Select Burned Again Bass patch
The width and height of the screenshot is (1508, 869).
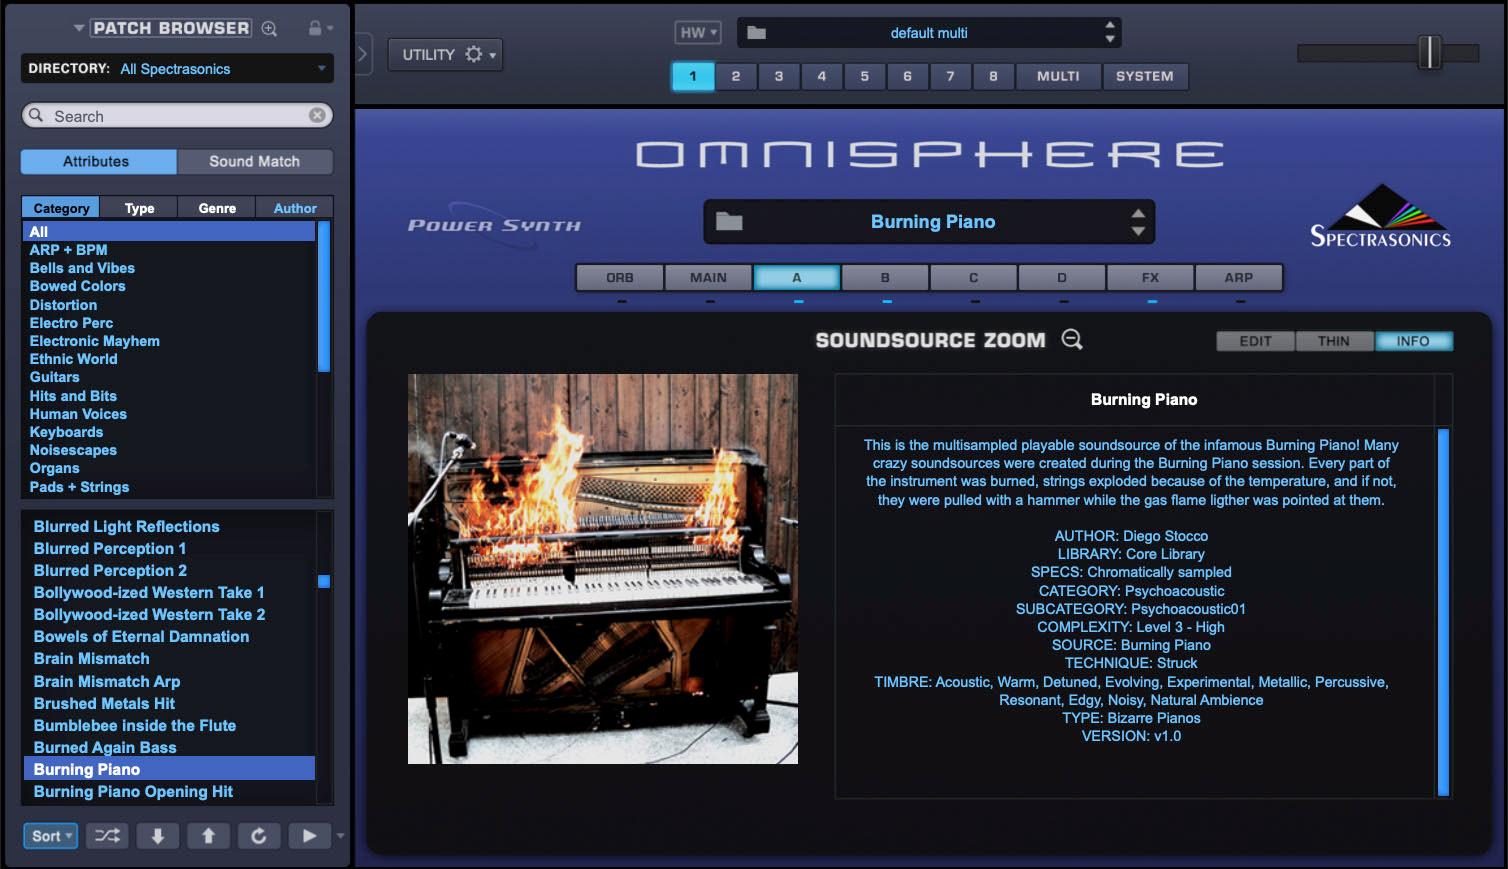(x=105, y=747)
